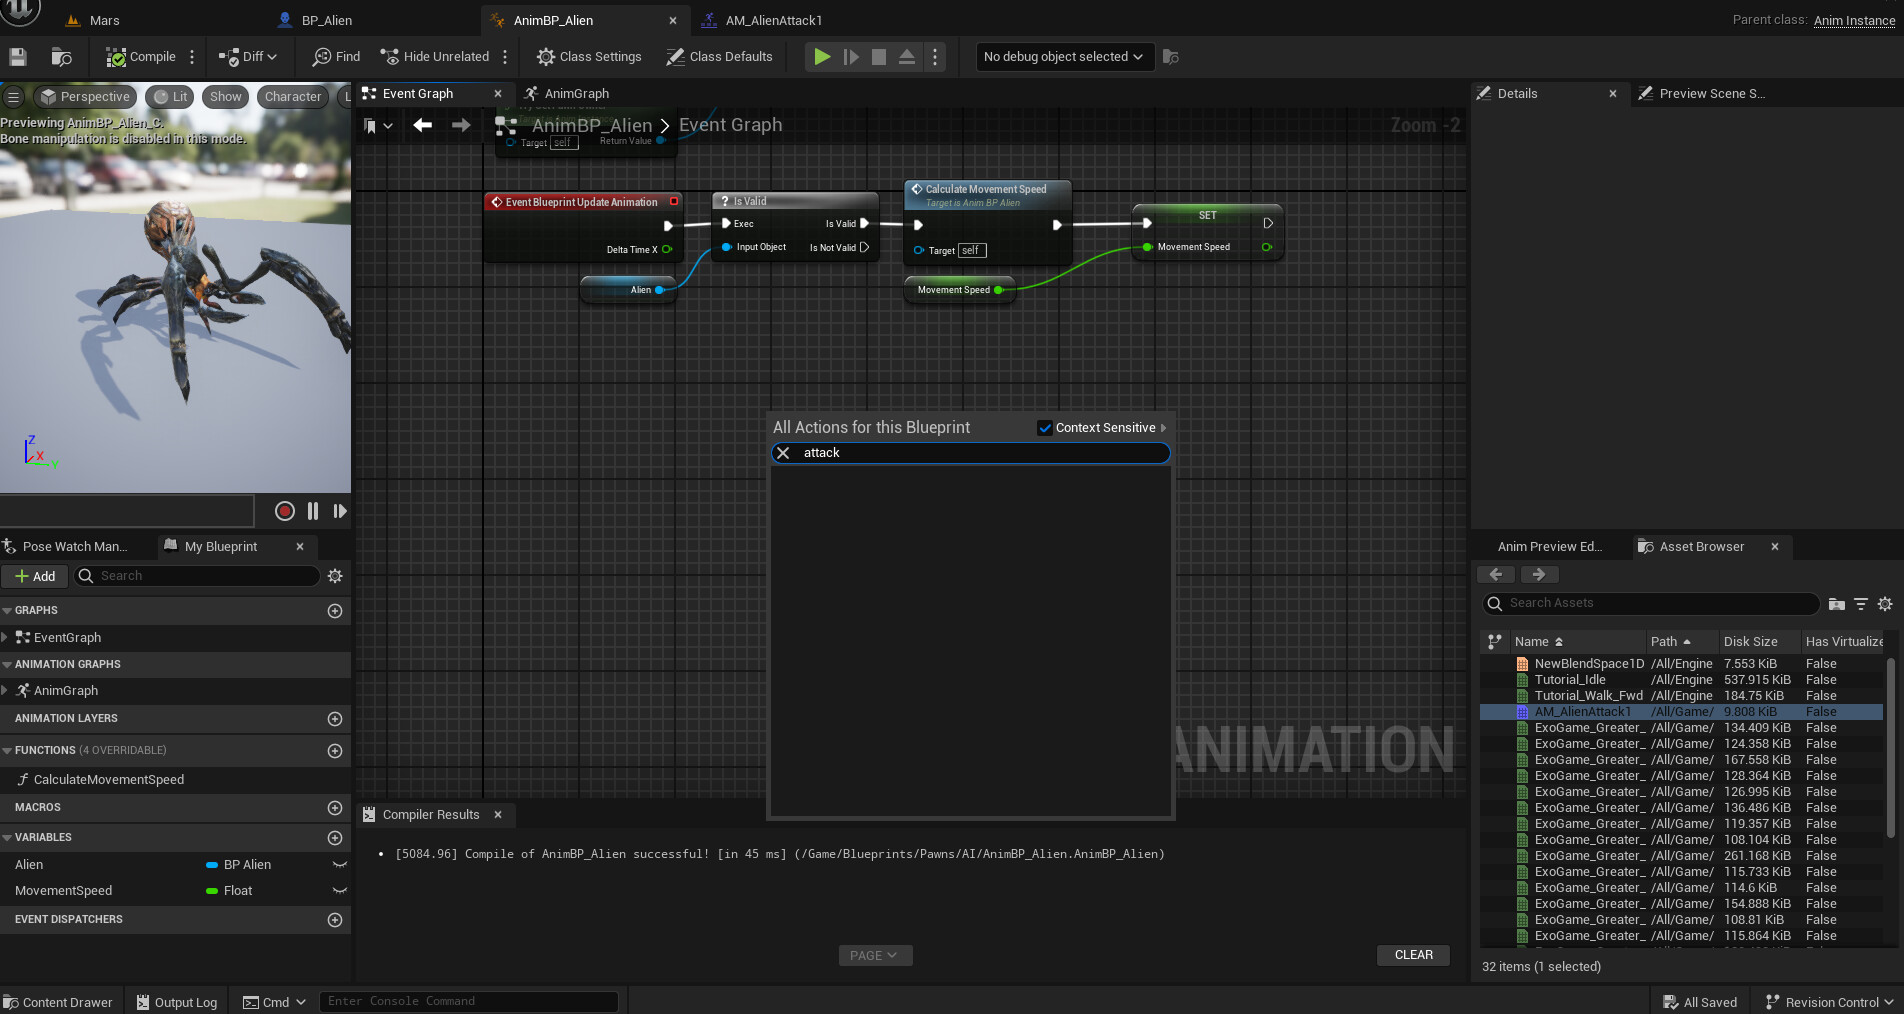Collapse the Functions section
Screen dimensions: 1904x1014
pos(8,750)
